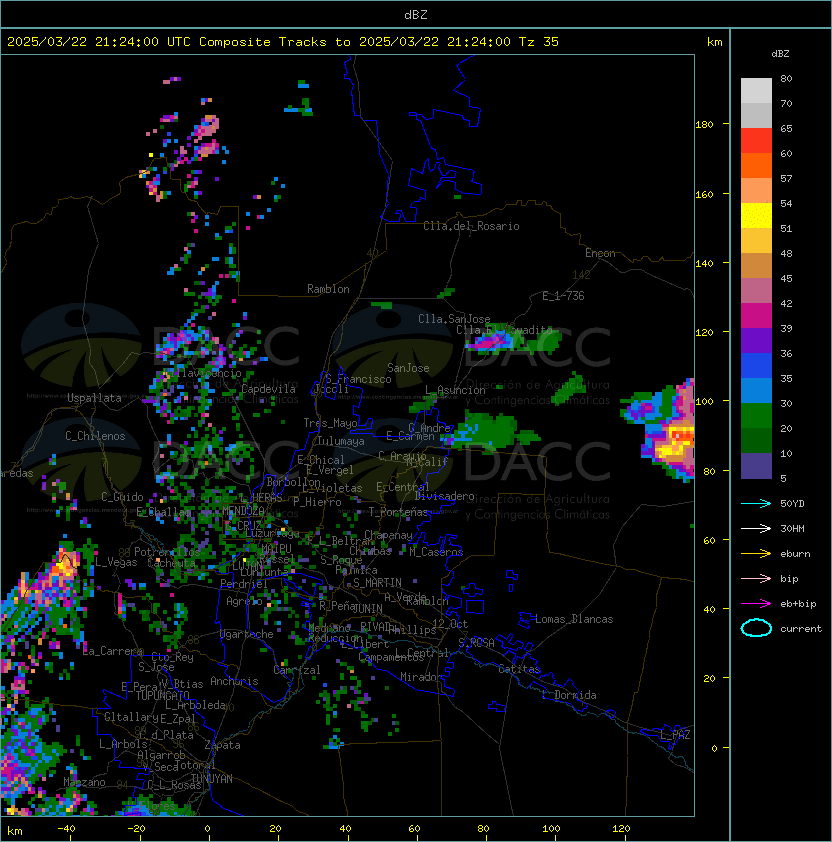Click the 'L_Asuncion' map label
This screenshot has width=832, height=842.
pos(455,390)
